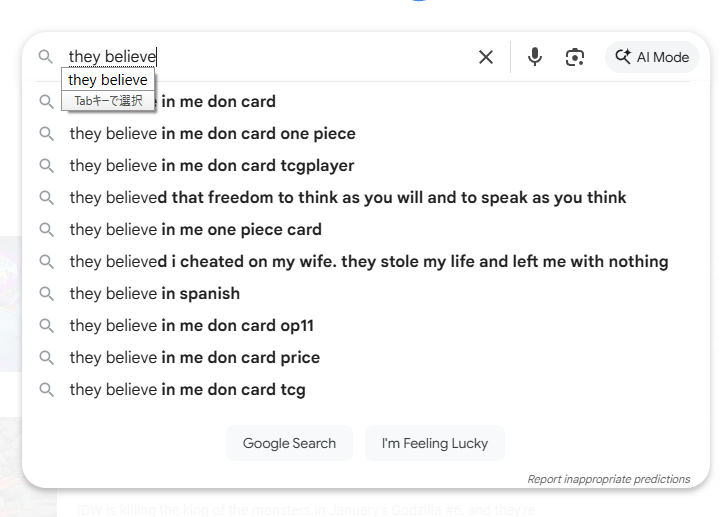Screen dimensions: 720x517
Task: Pick suggestion 'in me one piece card'
Action: (x=195, y=229)
